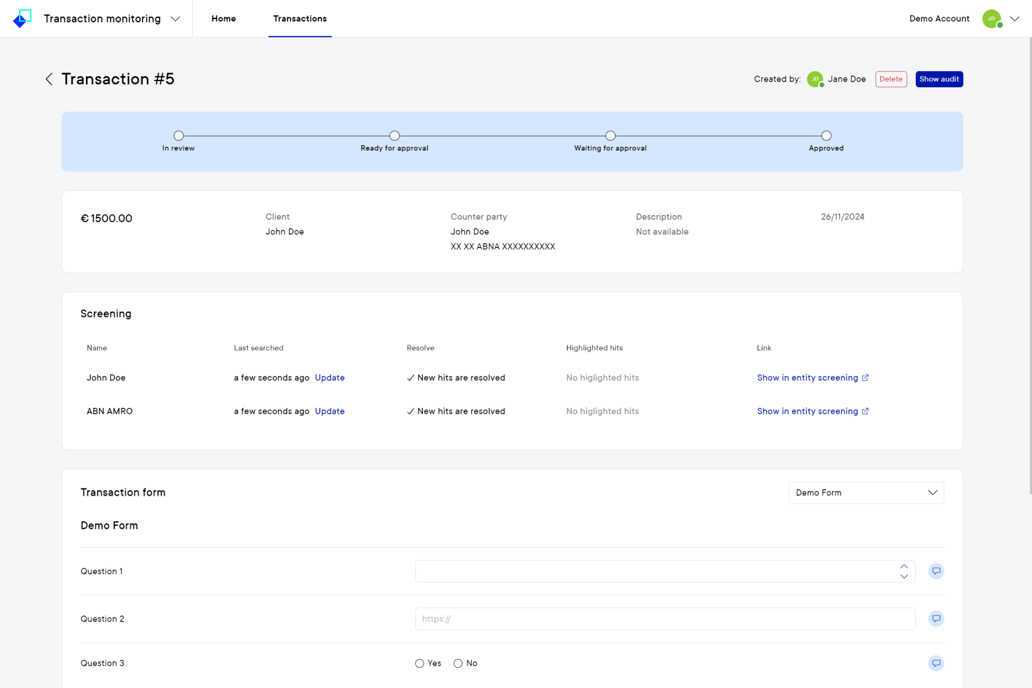Click the 26/11/2024 date
This screenshot has width=1032, height=688.
[842, 217]
